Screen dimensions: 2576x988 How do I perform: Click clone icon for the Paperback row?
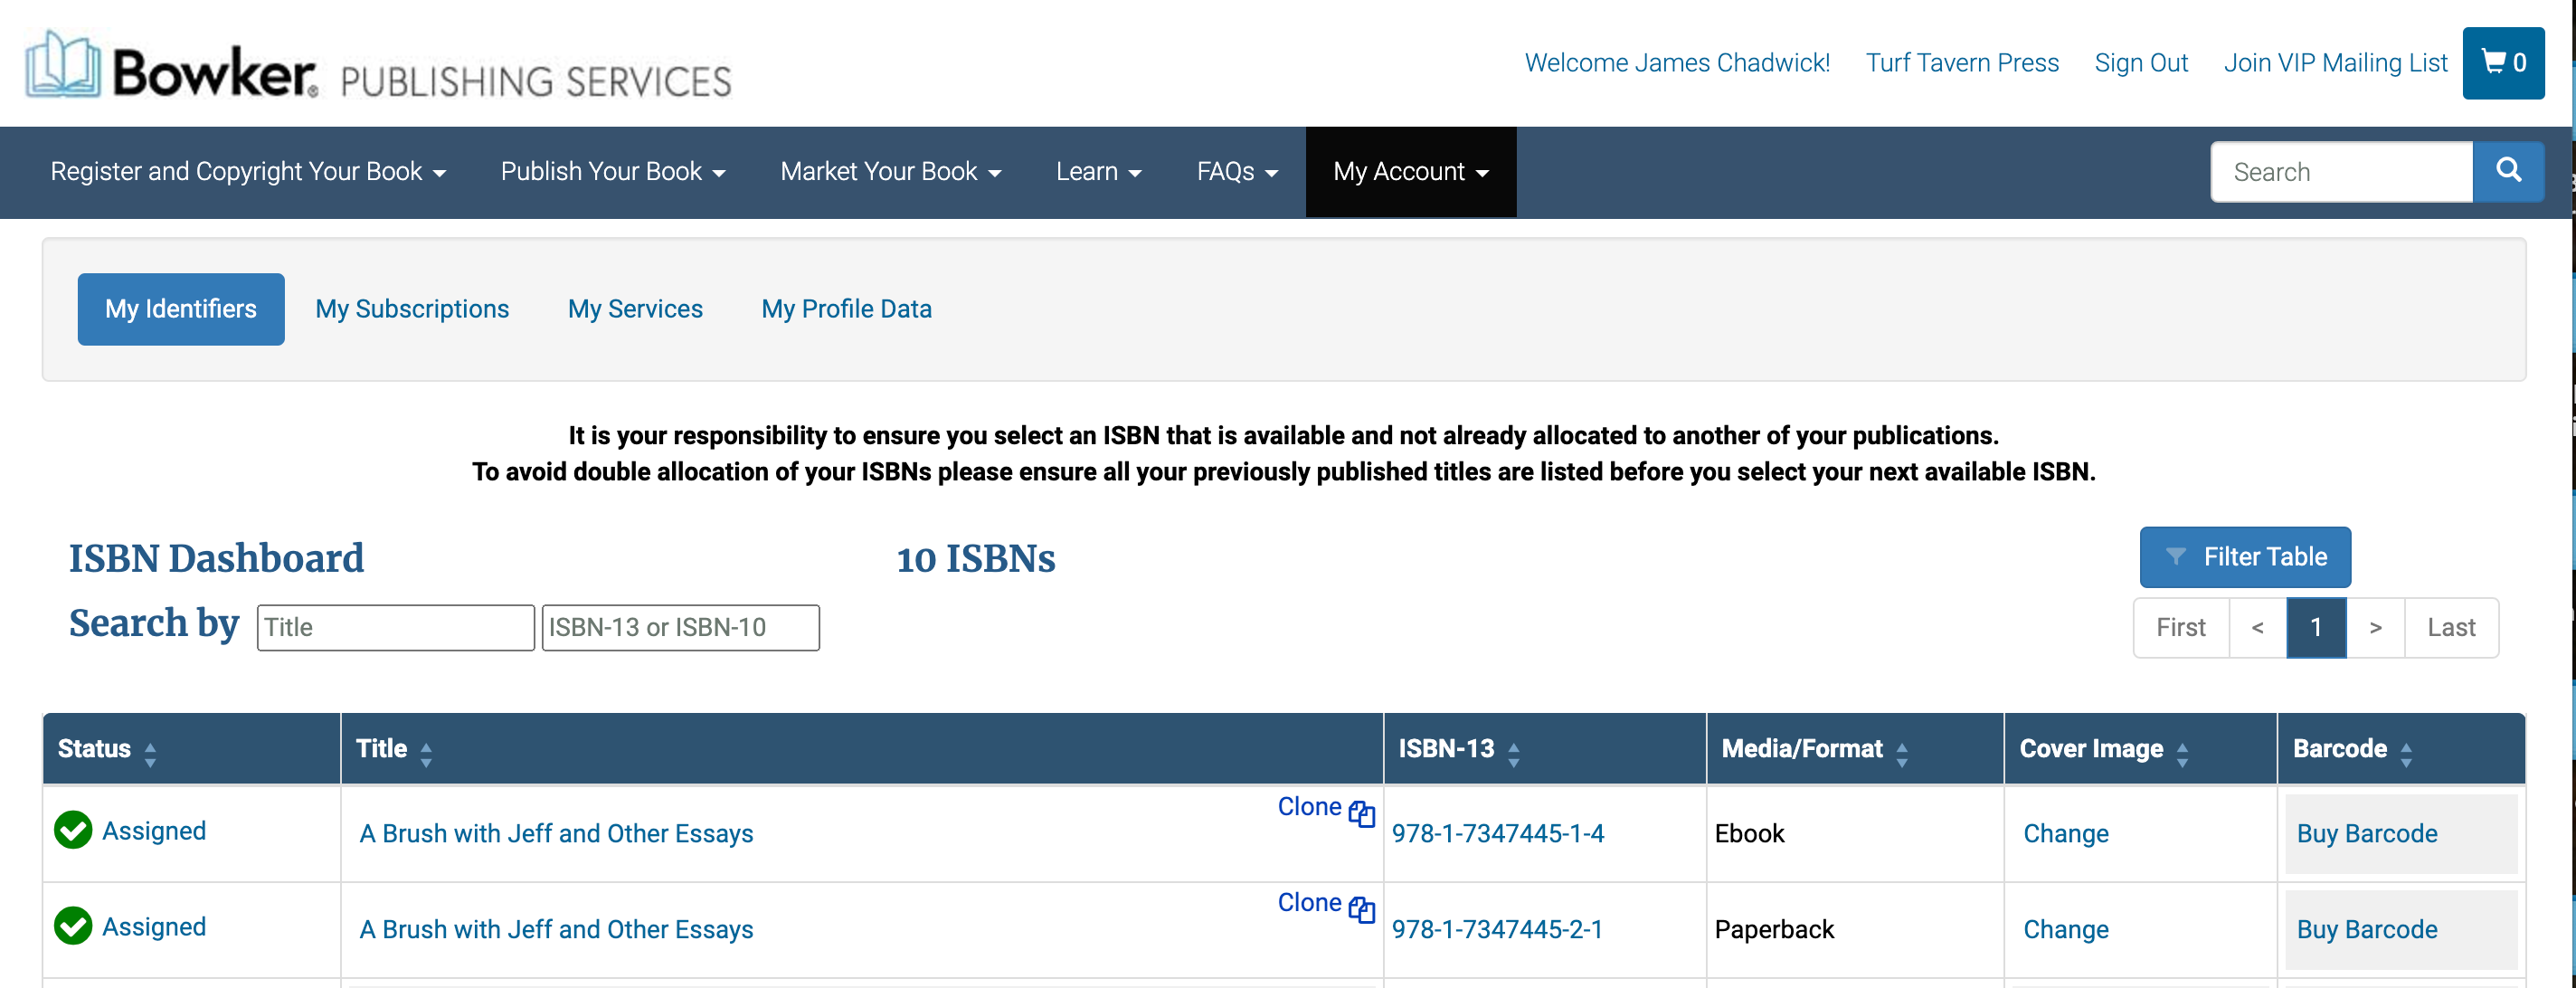tap(1361, 908)
